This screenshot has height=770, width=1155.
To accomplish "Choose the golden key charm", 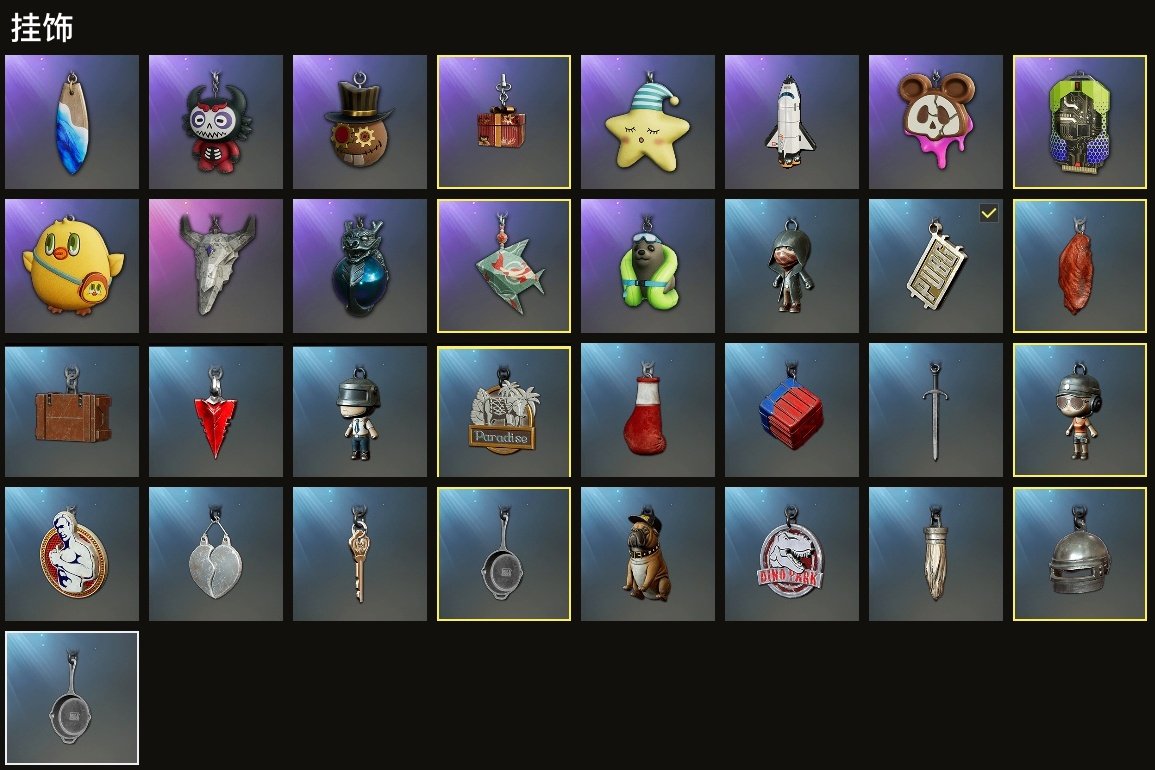I will pyautogui.click(x=359, y=553).
